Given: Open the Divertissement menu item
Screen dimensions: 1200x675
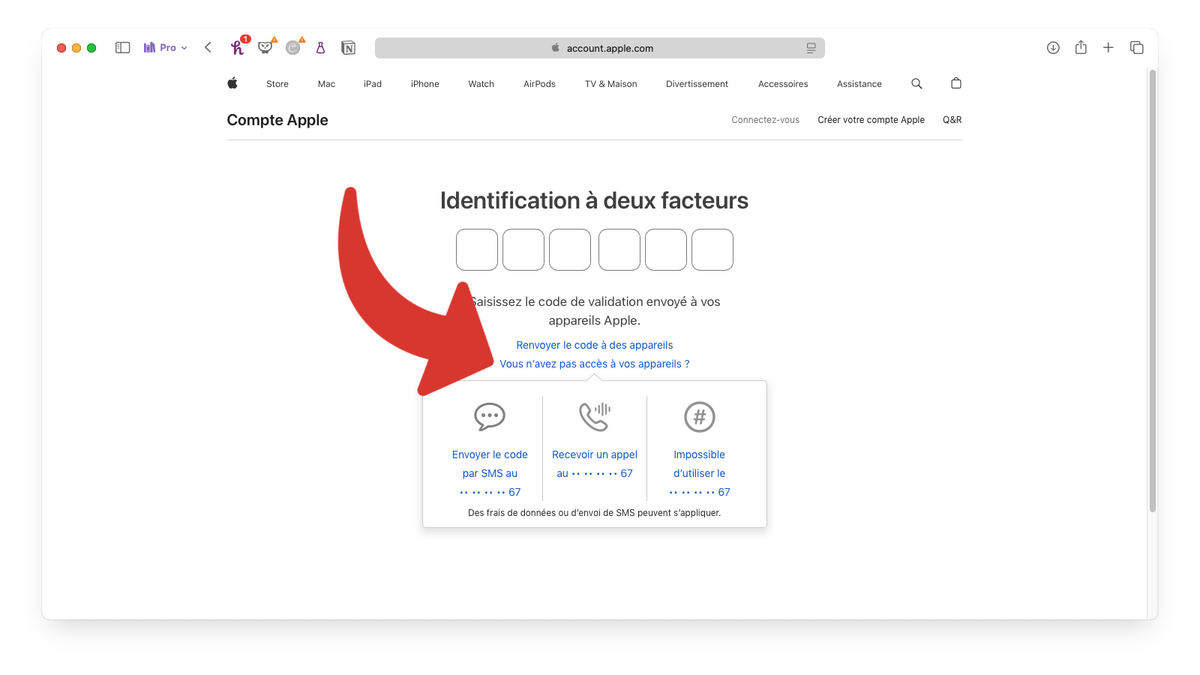Looking at the screenshot, I should pyautogui.click(x=697, y=84).
